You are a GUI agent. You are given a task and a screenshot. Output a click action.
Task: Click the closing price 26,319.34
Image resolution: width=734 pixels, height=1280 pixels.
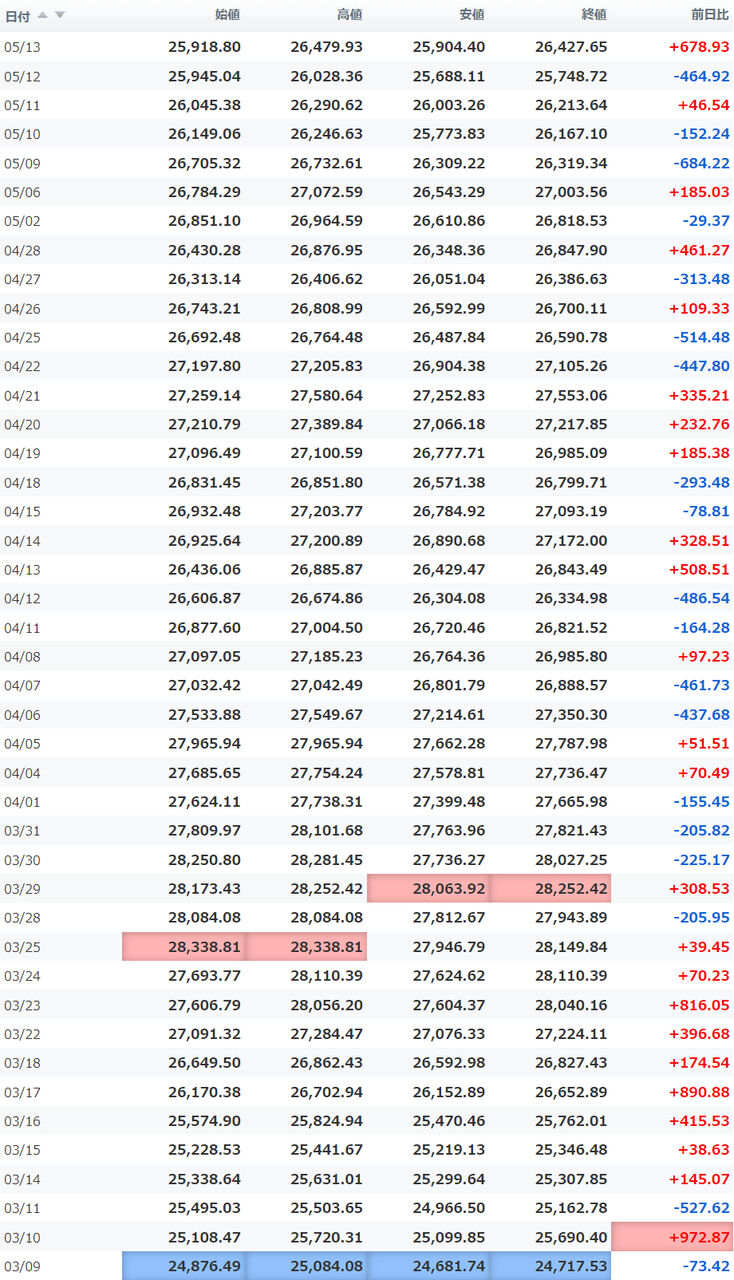[570, 163]
